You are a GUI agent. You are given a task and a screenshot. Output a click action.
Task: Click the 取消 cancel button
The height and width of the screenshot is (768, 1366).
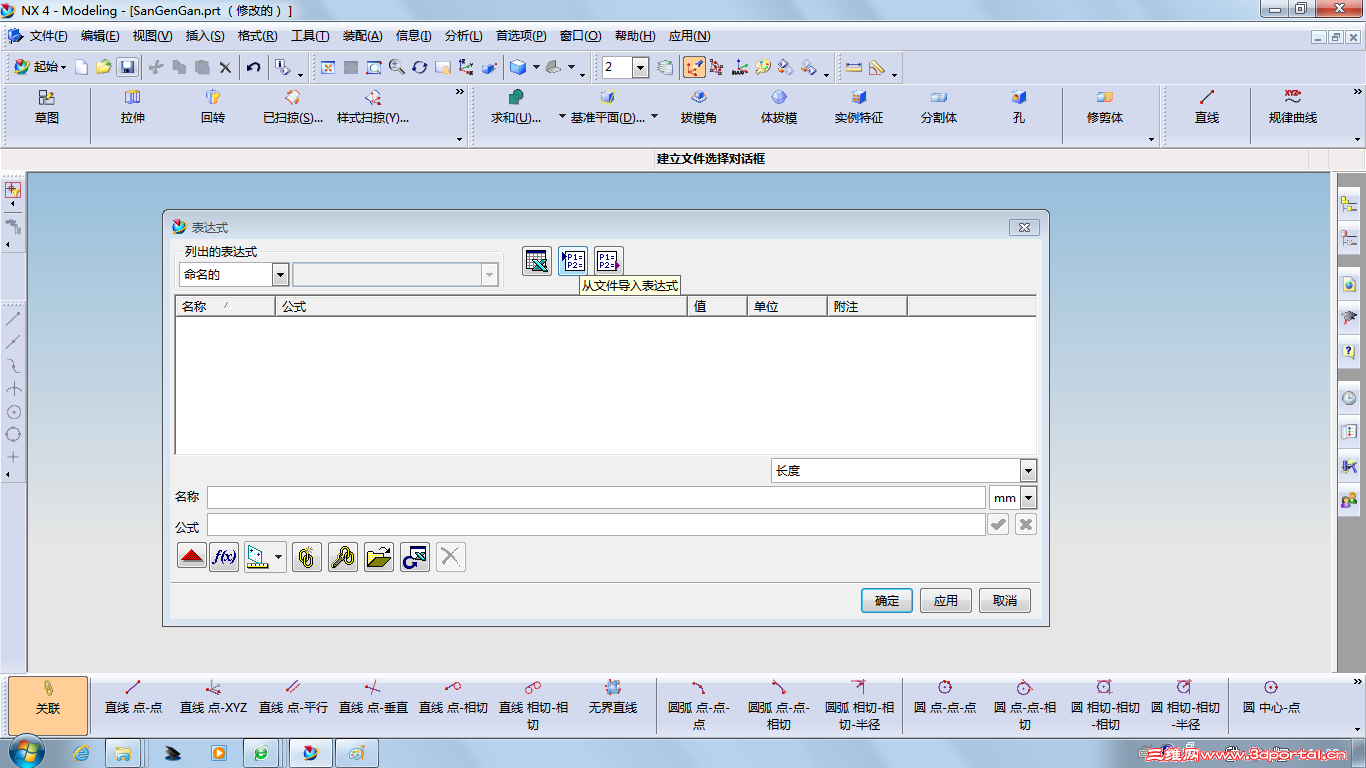(x=1005, y=601)
